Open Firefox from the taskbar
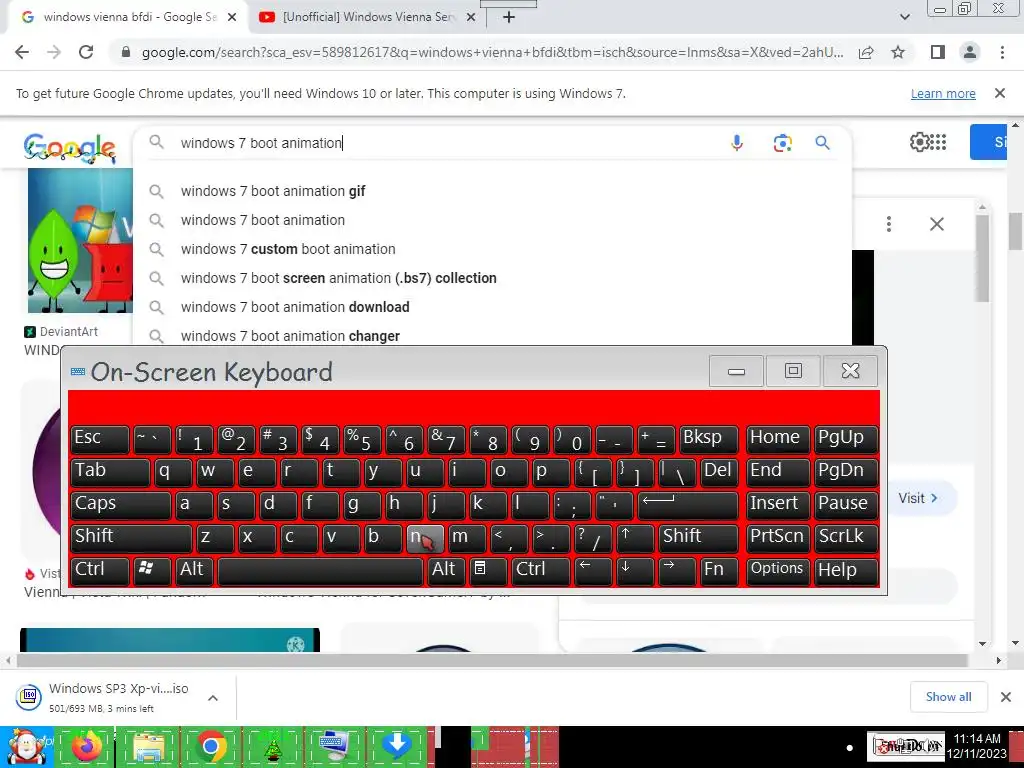The width and height of the screenshot is (1024, 768). pos(87,746)
